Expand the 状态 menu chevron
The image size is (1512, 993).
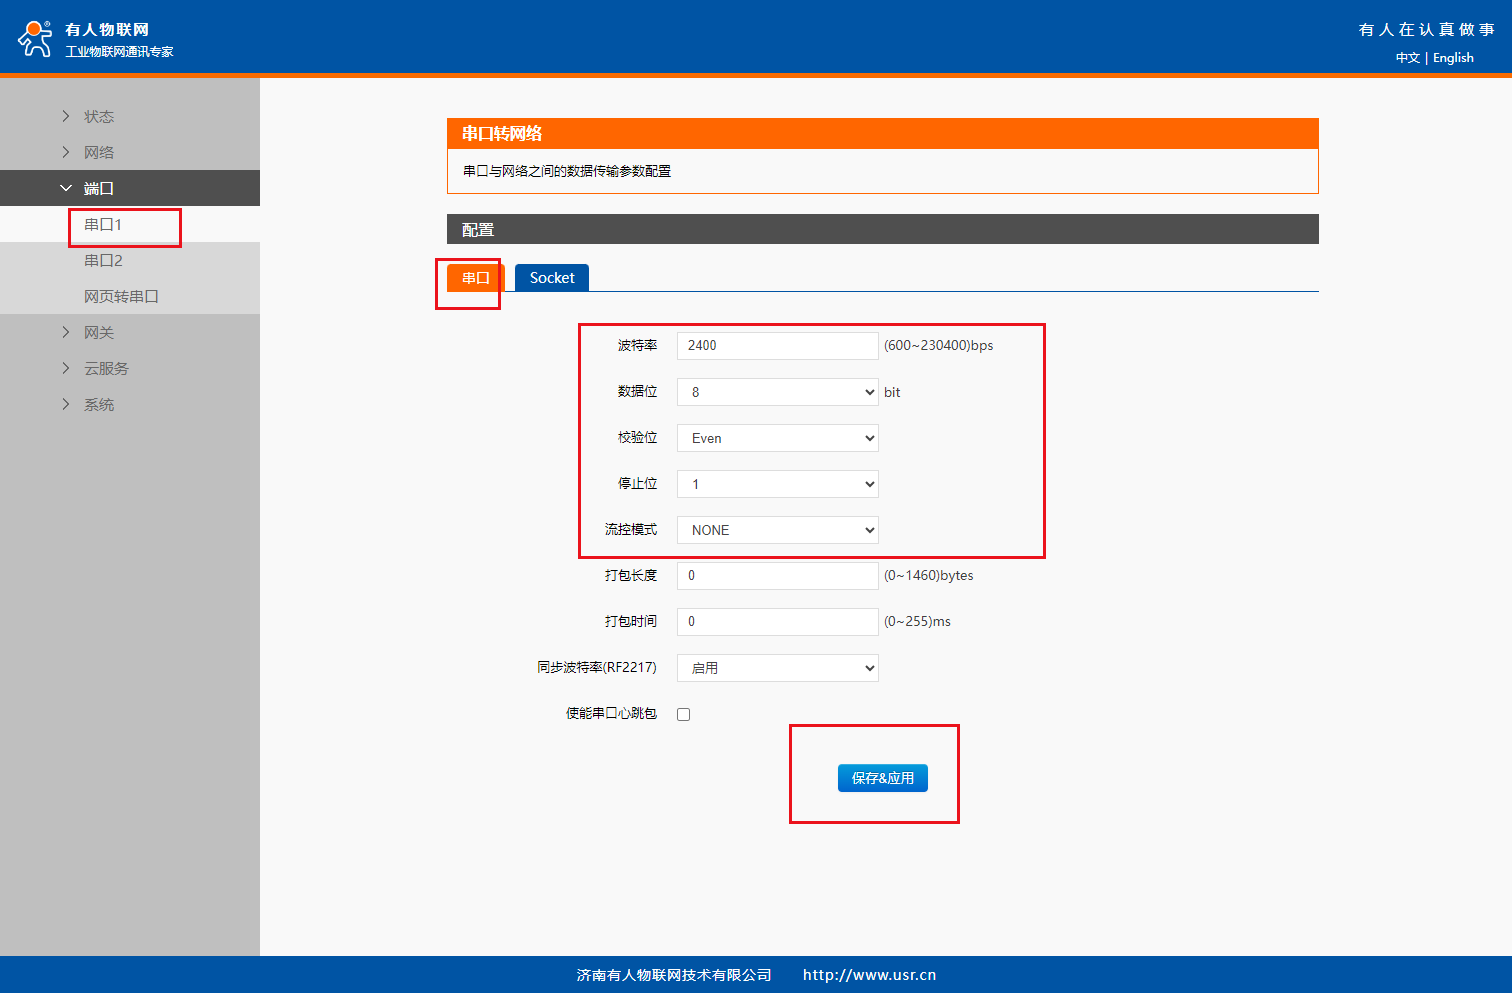(66, 116)
